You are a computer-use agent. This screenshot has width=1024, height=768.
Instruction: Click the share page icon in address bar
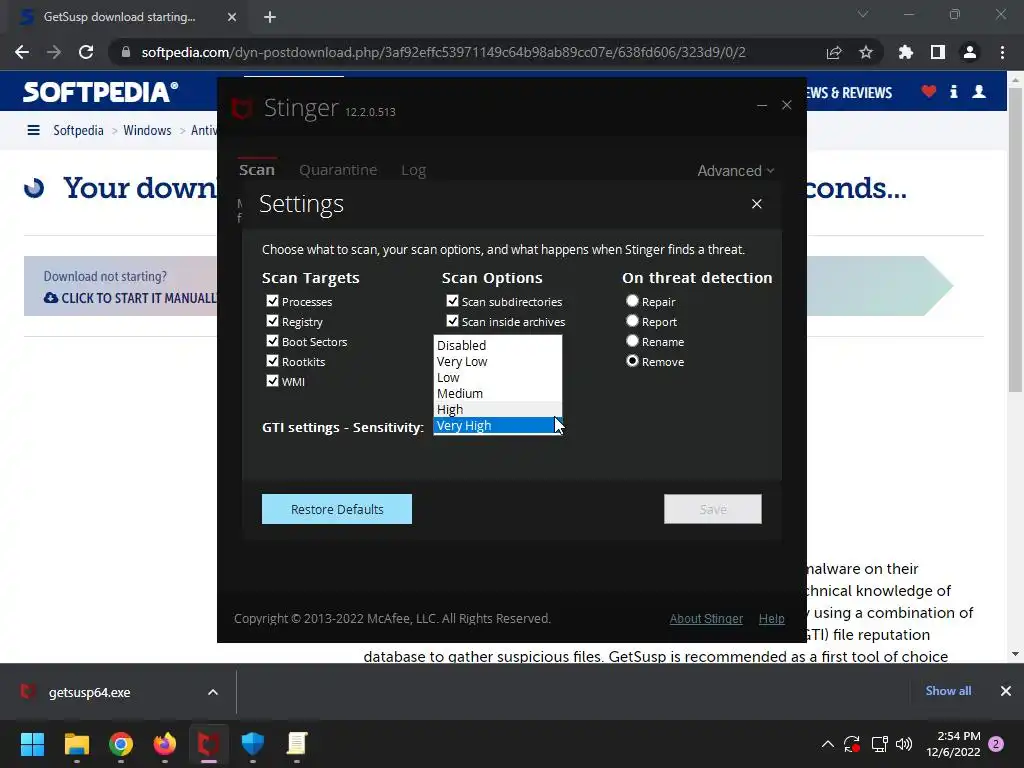(x=834, y=52)
